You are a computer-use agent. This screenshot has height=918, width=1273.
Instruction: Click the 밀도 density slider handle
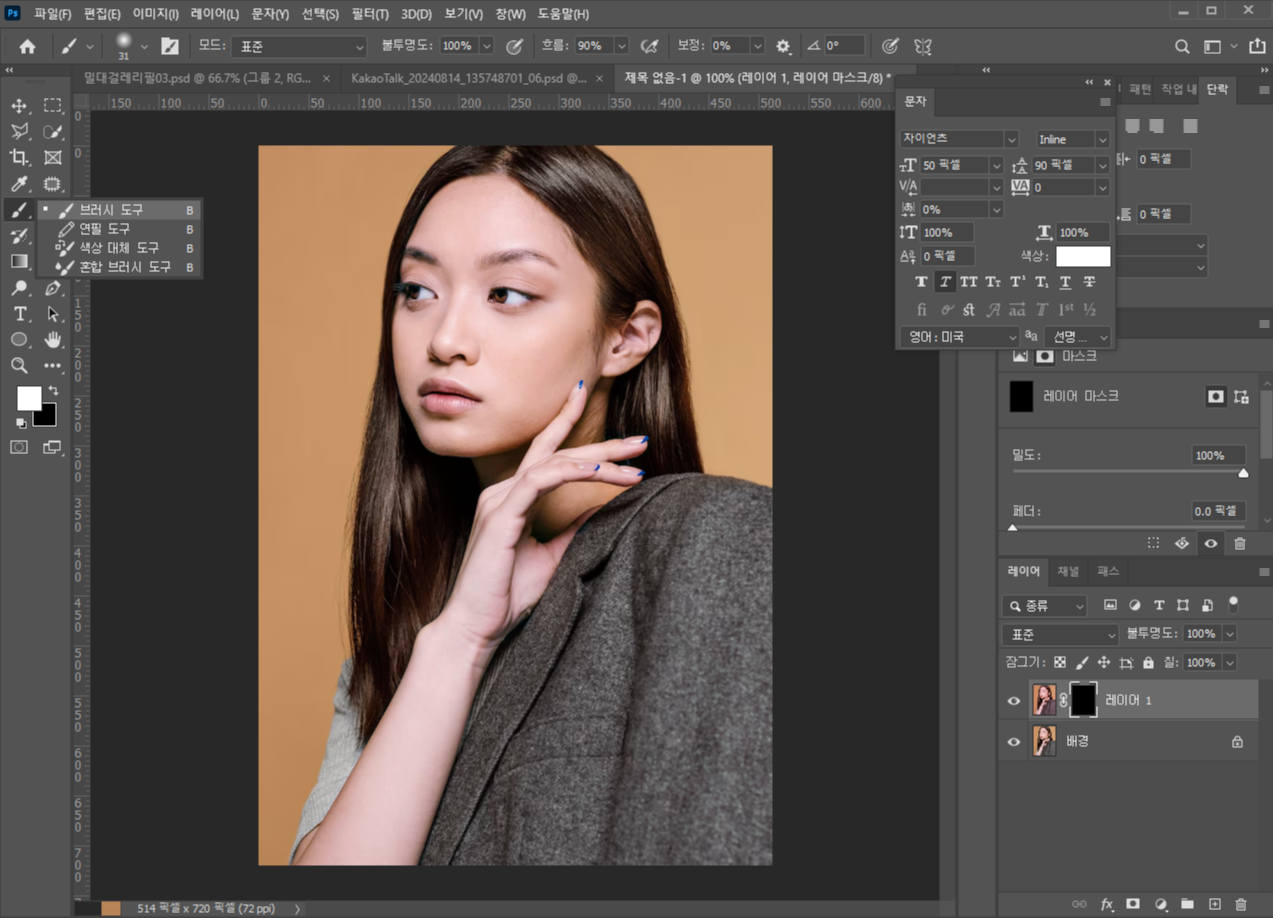pyautogui.click(x=1243, y=473)
